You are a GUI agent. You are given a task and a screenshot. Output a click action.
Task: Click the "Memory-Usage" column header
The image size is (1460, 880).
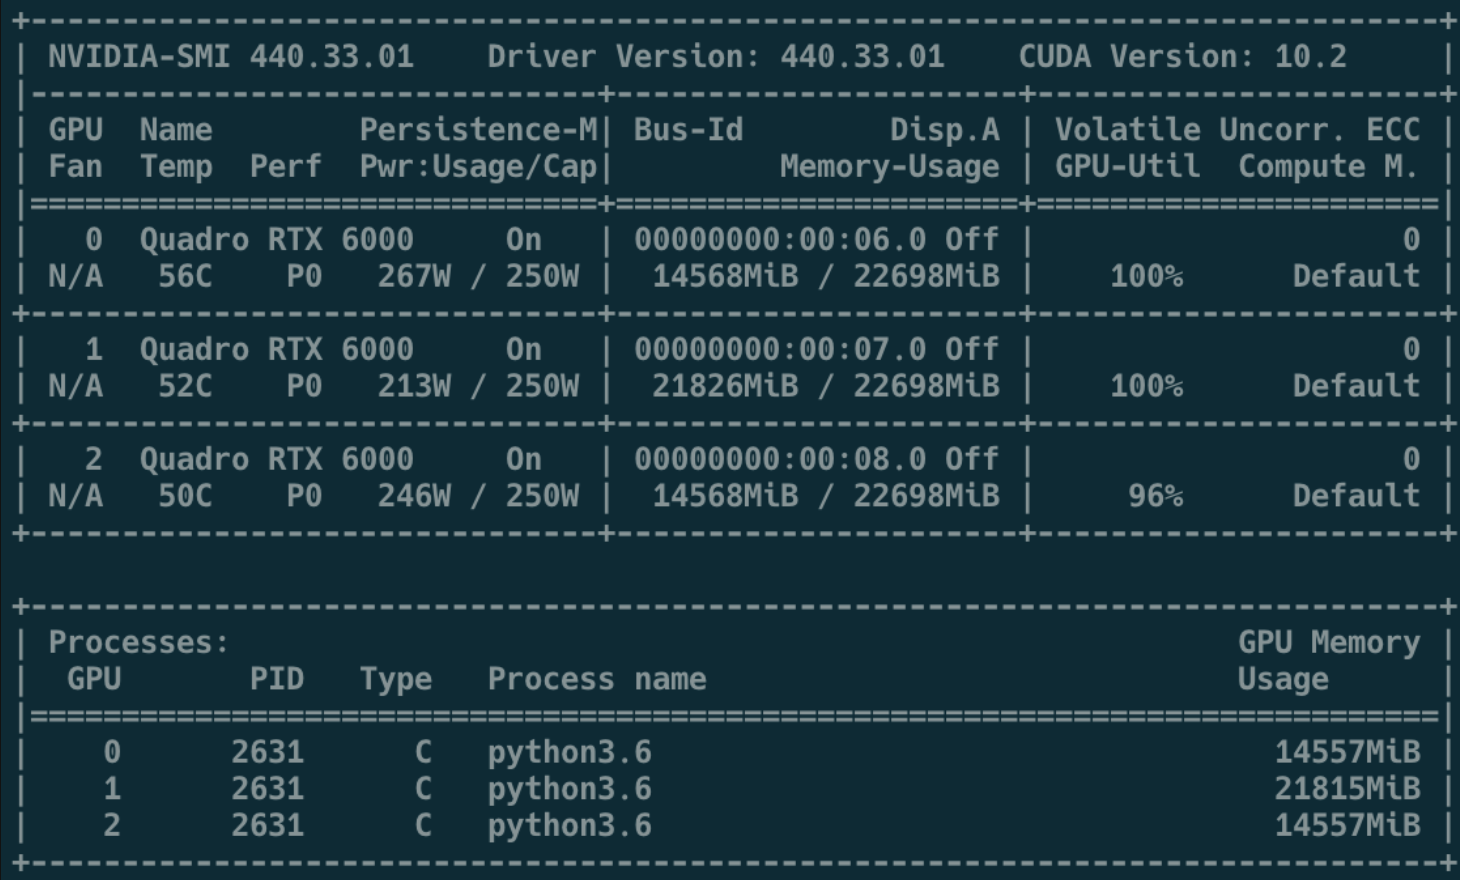coord(890,166)
